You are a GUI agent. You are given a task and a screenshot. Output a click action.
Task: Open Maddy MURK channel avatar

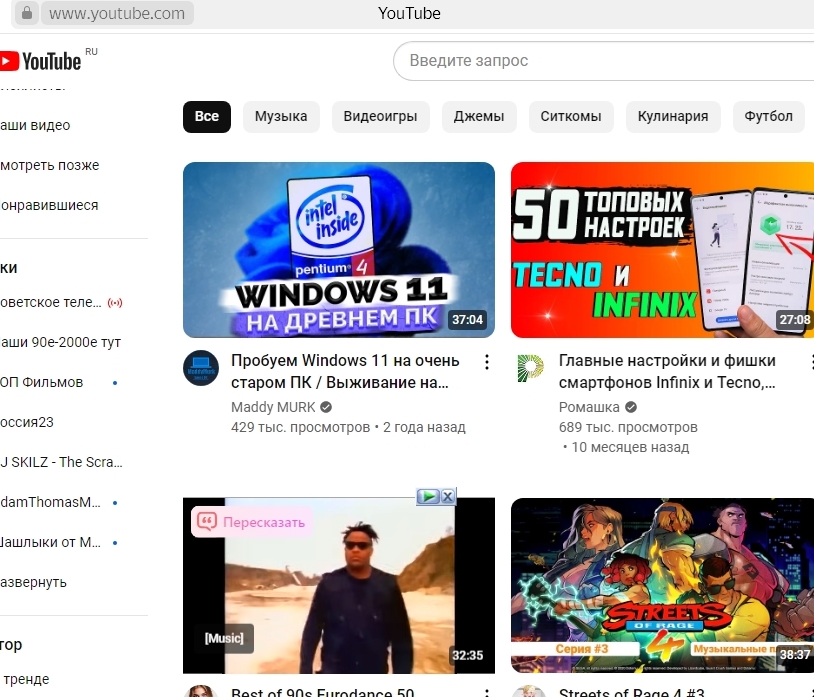[201, 368]
